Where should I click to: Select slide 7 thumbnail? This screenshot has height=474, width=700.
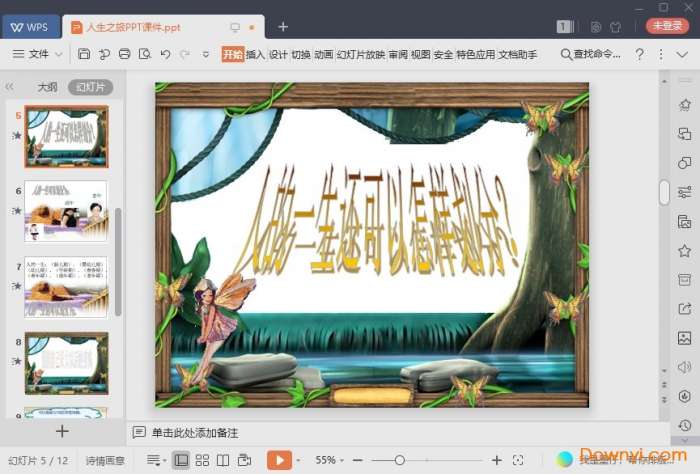pos(66,287)
